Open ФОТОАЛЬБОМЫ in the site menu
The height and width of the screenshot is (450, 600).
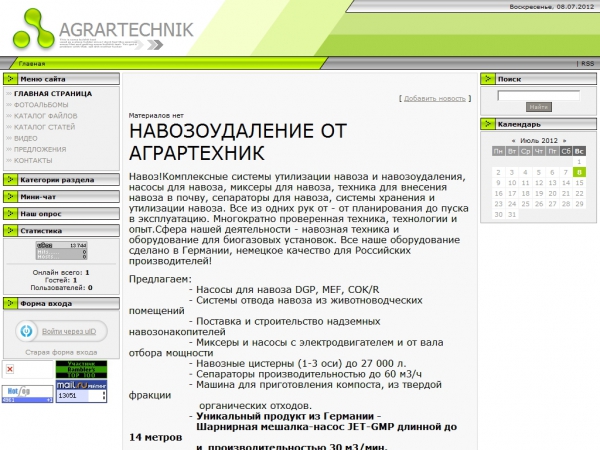tap(41, 105)
